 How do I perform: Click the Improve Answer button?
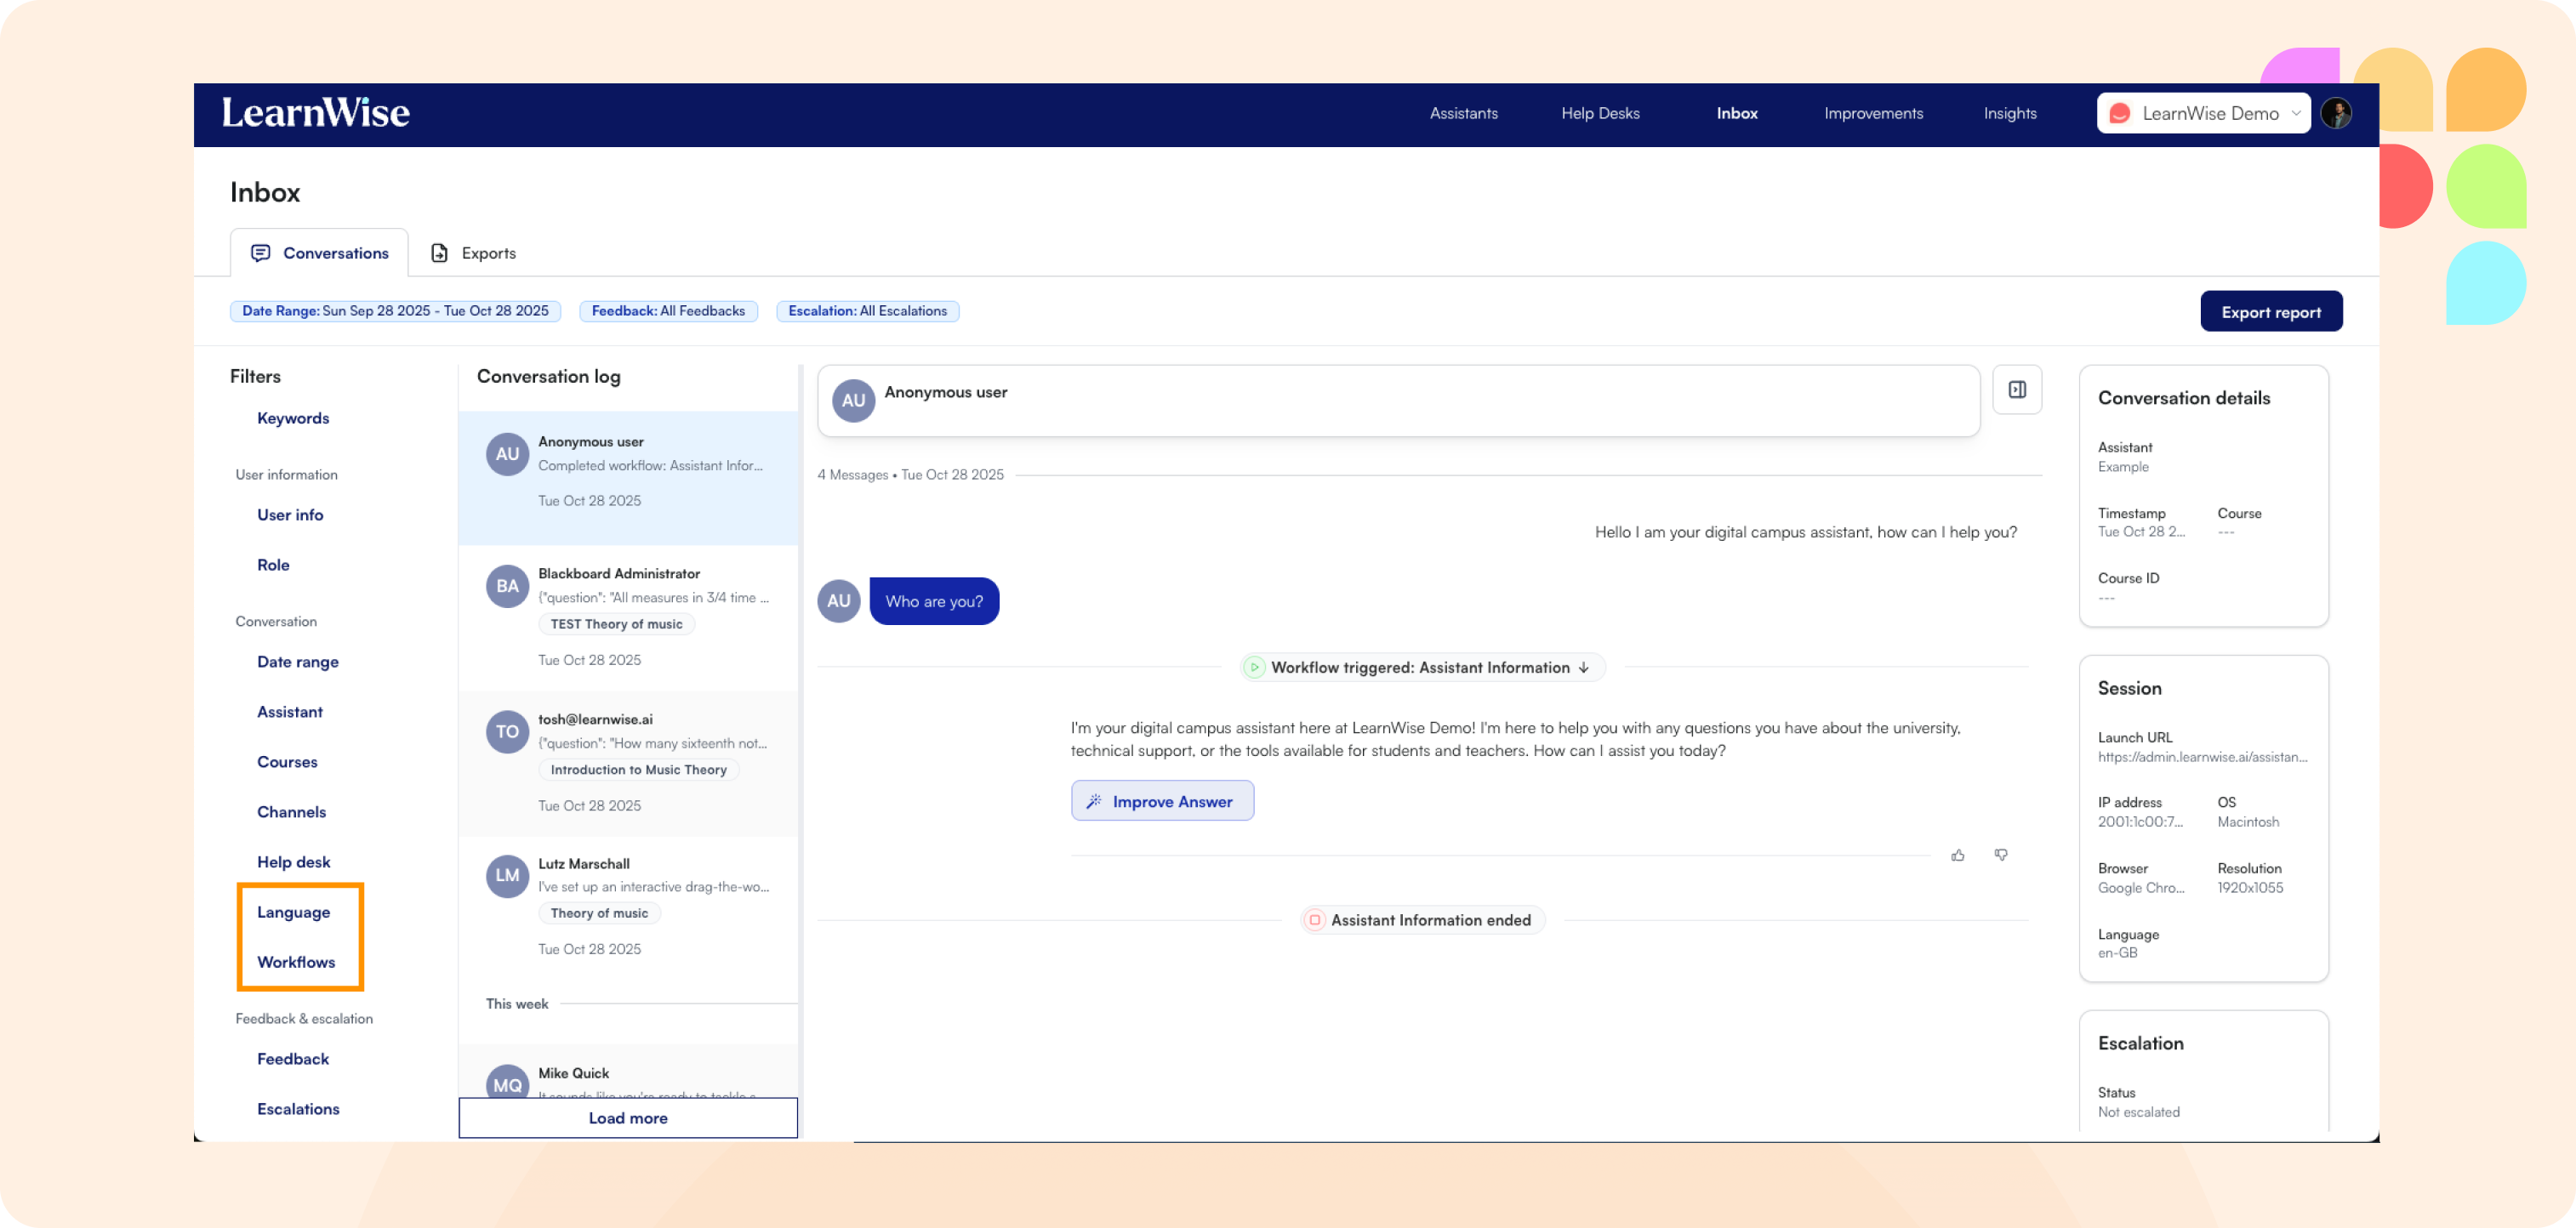click(1162, 801)
